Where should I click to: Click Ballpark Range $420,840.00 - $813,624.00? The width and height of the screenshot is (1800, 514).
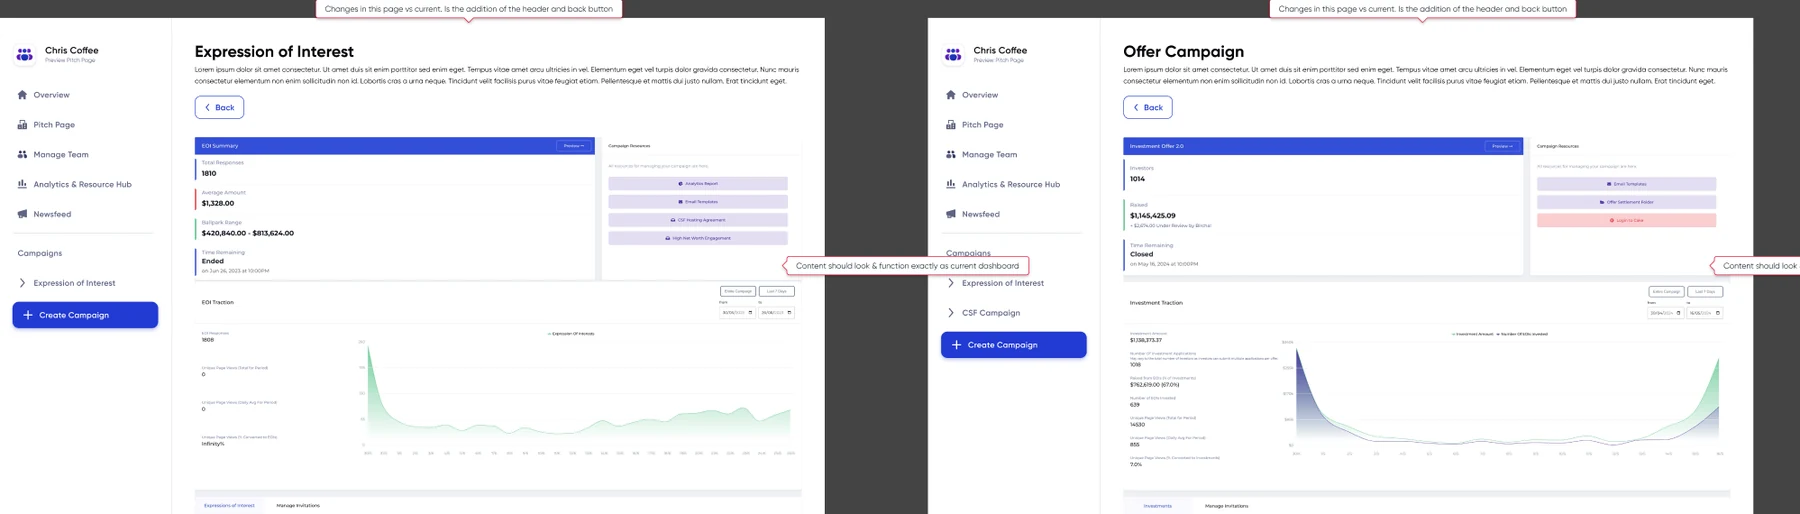pos(248,233)
